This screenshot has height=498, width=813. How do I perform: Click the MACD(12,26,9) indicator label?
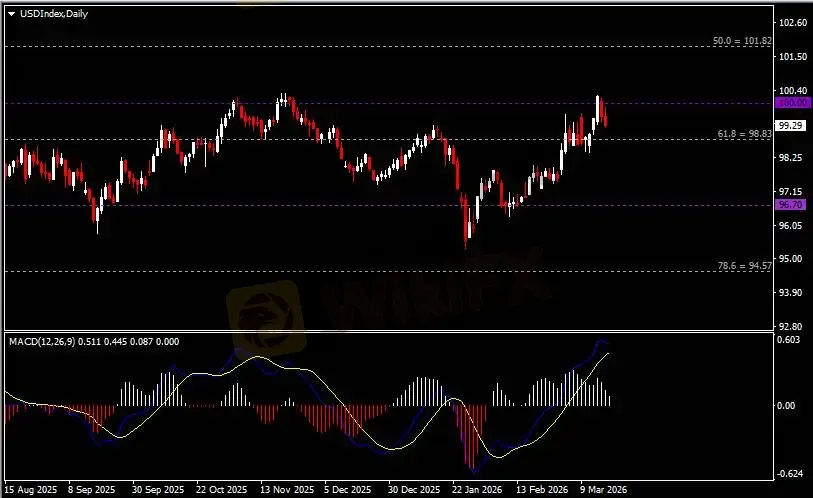click(42, 343)
